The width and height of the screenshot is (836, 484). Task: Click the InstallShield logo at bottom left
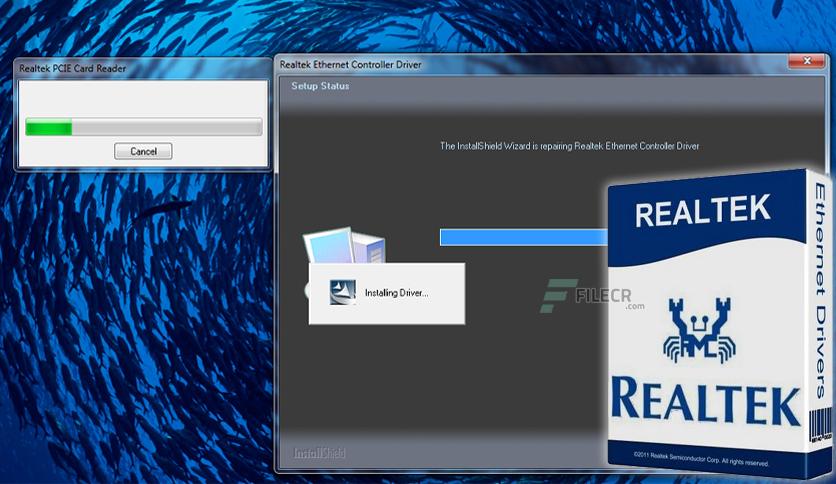tap(320, 453)
